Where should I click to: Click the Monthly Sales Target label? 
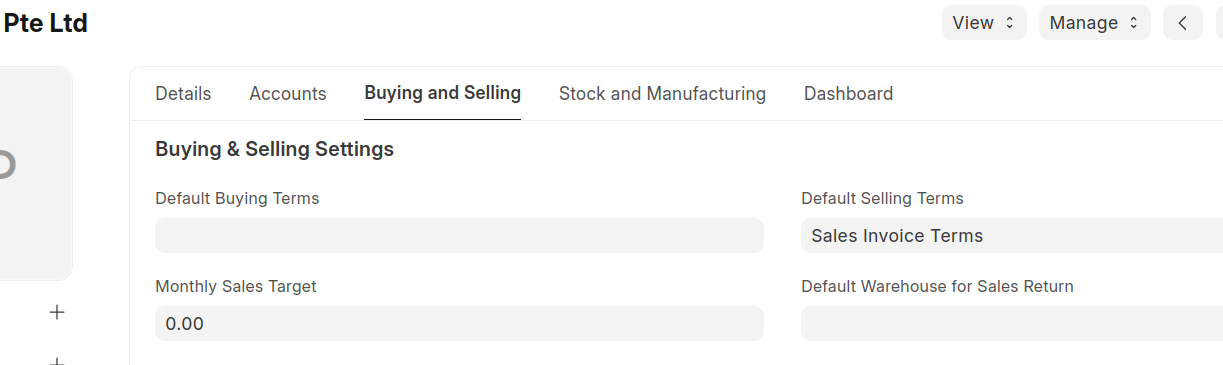[236, 287]
